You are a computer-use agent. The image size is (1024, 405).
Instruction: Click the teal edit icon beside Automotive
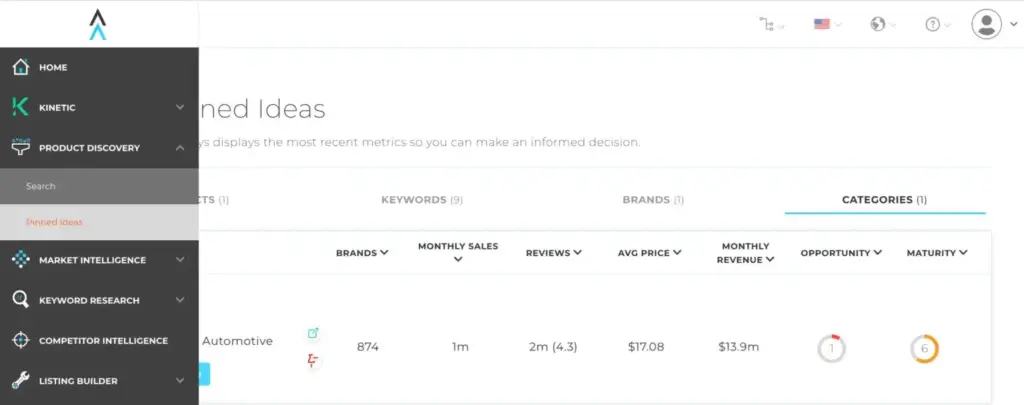coord(313,333)
